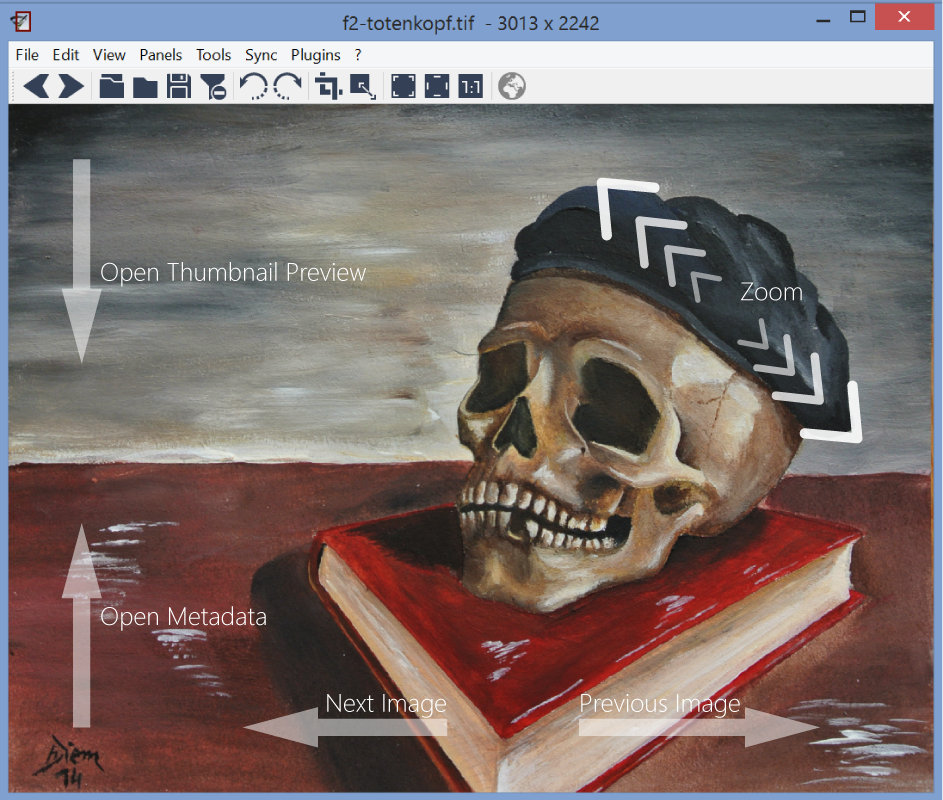Open the Resize image tool icon

pyautogui.click(x=363, y=86)
